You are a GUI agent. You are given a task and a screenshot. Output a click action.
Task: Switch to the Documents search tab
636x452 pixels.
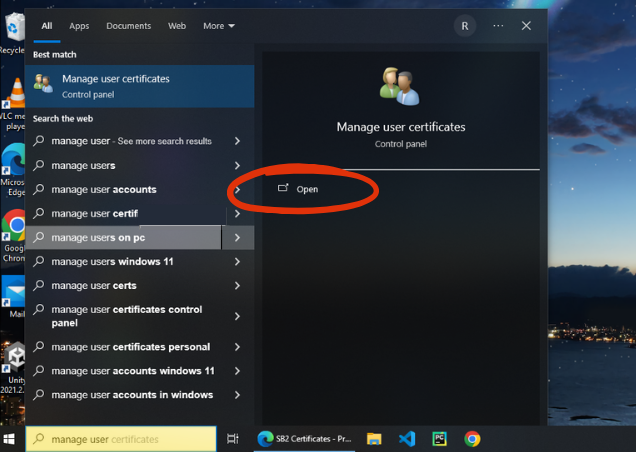point(129,26)
